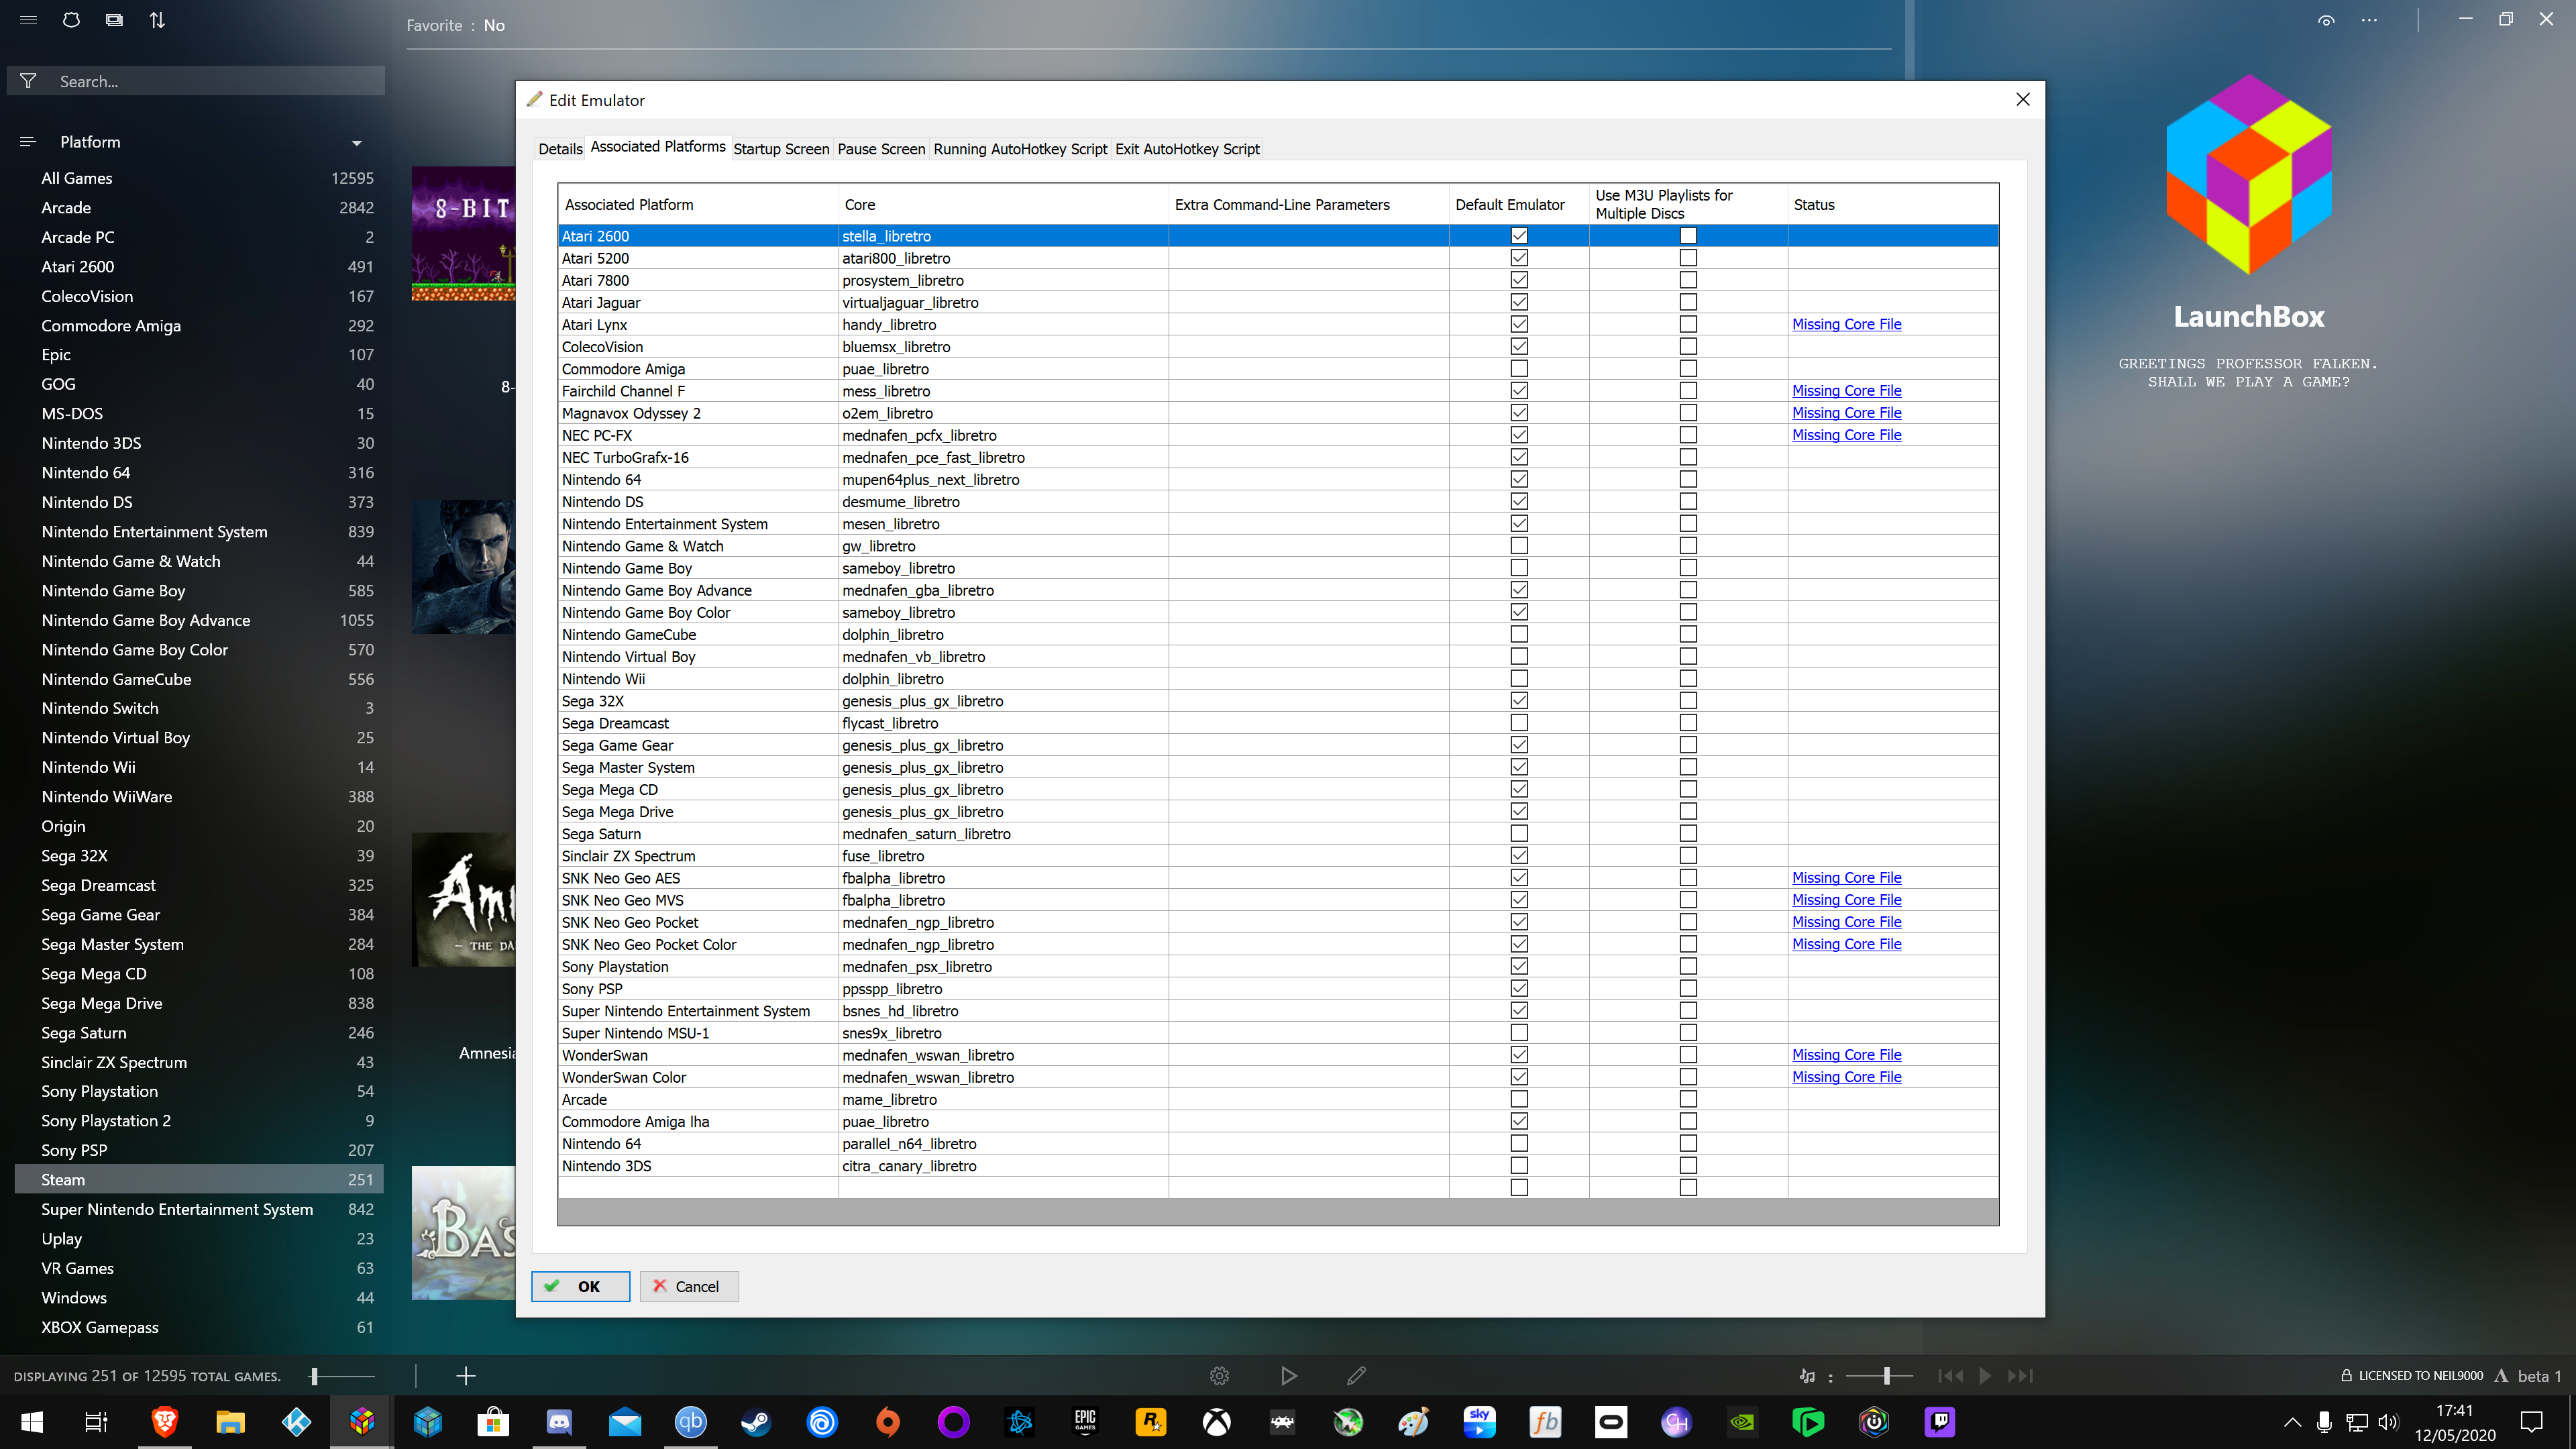Select Nintendo Switch in platform sidebar
The height and width of the screenshot is (1449, 2576).
click(199, 708)
